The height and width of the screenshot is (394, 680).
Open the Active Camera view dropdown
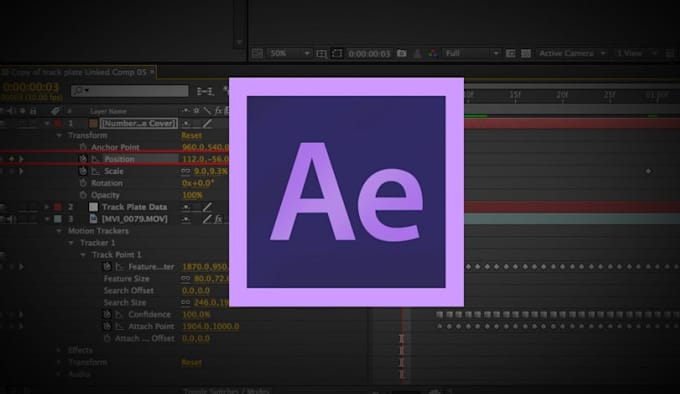(572, 53)
